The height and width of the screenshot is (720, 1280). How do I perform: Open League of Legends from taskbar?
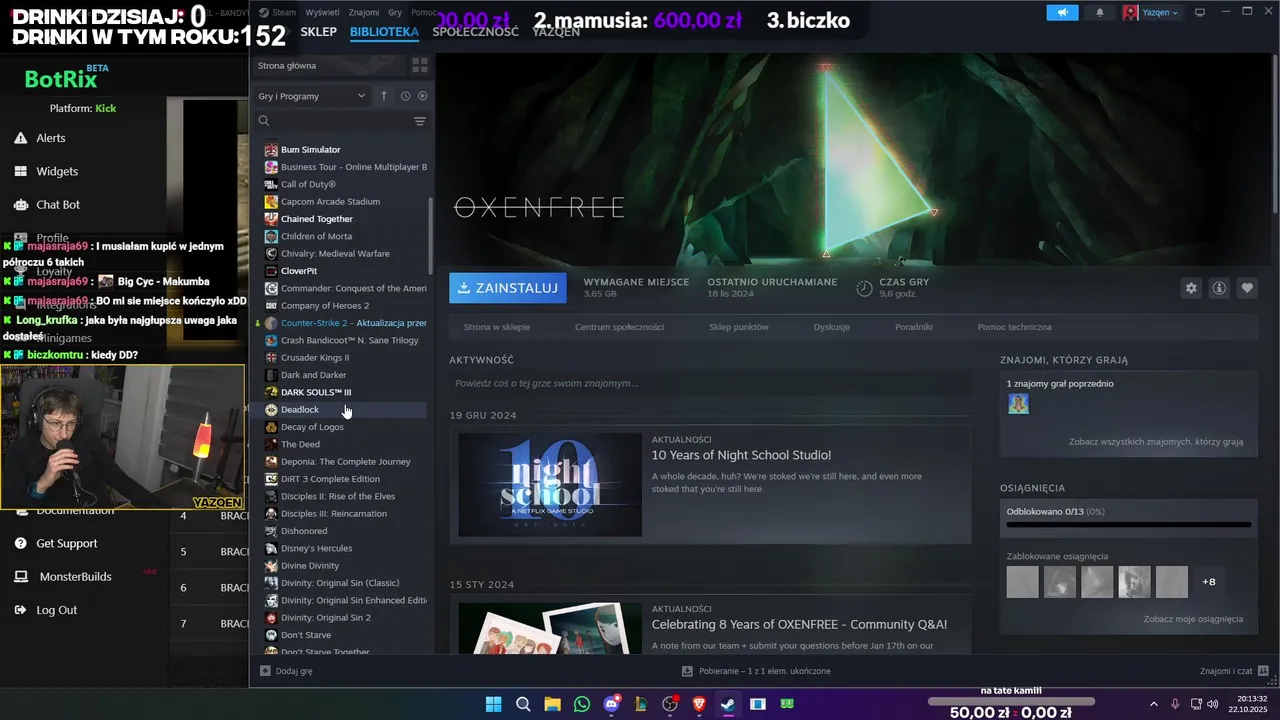coord(640,704)
